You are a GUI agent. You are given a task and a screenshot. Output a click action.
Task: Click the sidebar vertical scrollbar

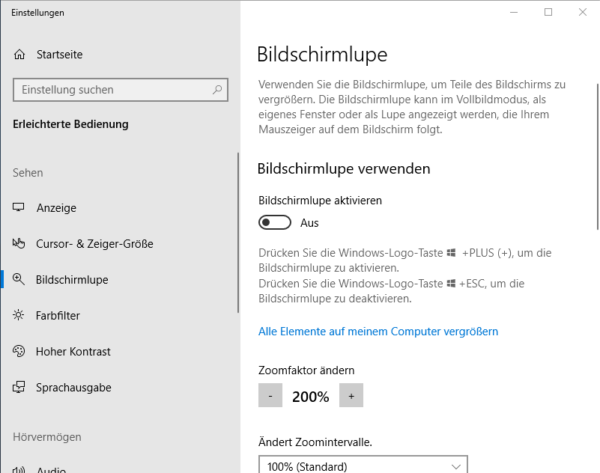tap(238, 233)
